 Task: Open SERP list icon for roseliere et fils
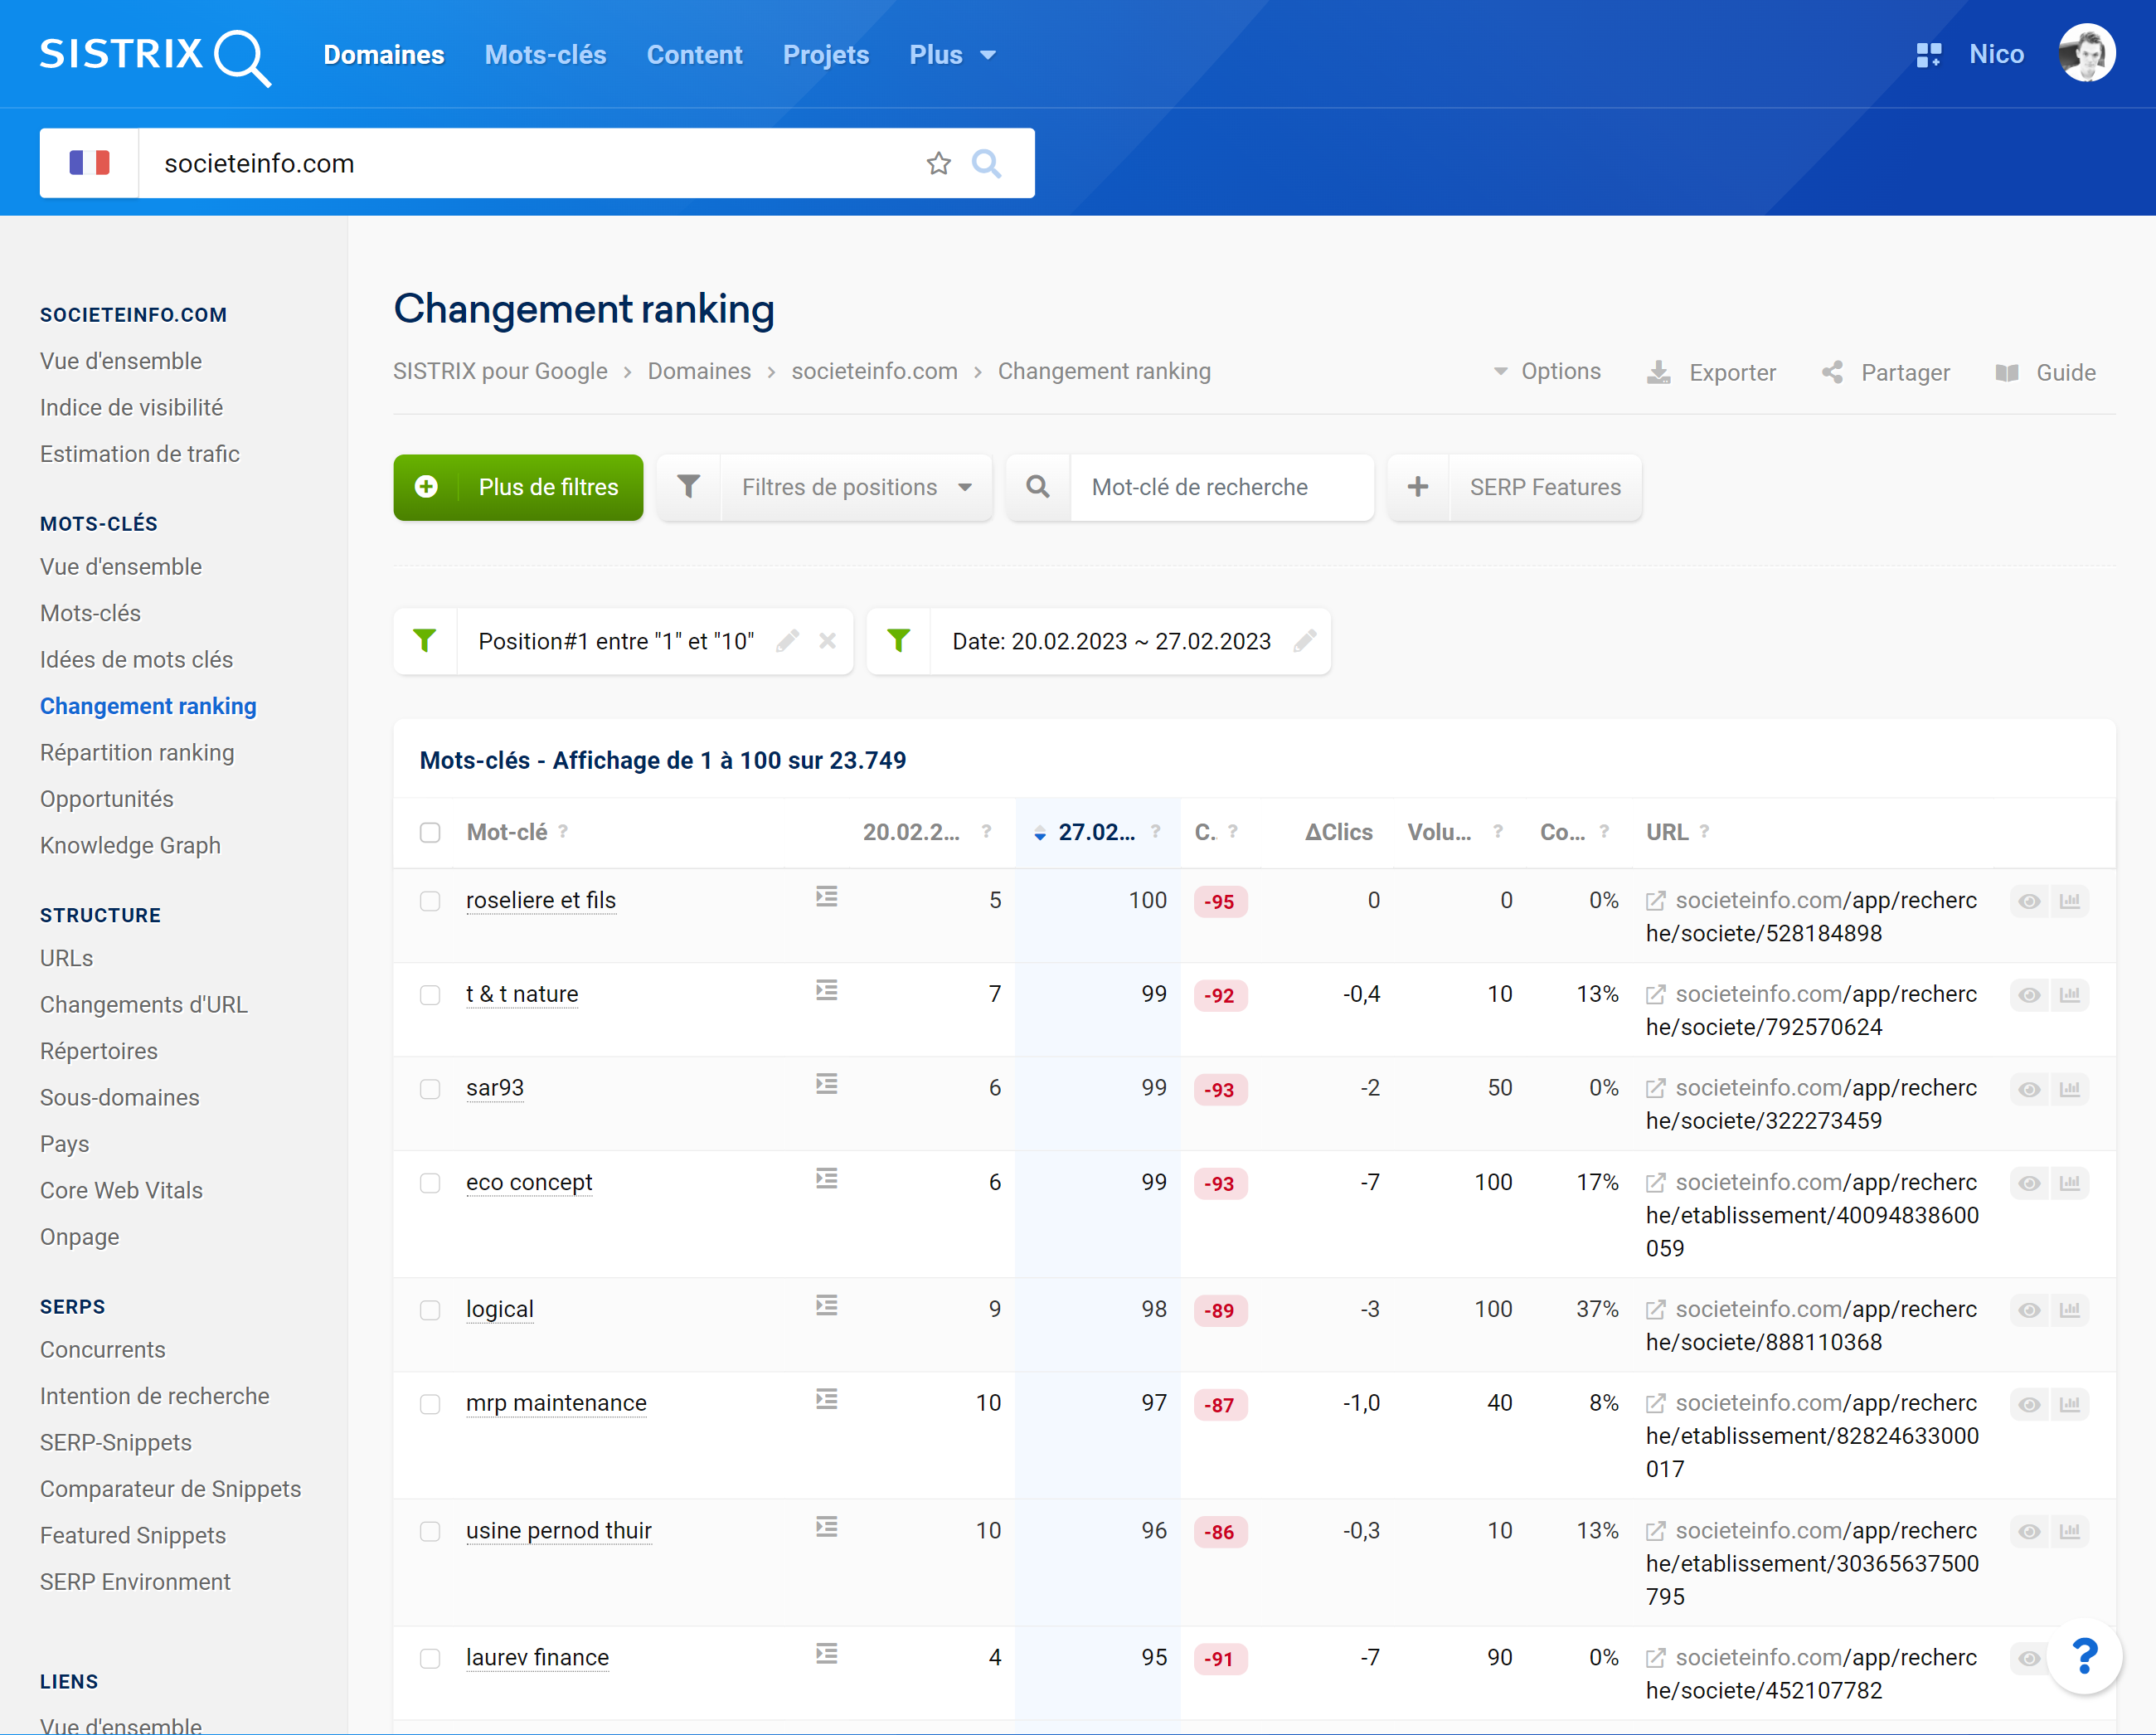[826, 897]
